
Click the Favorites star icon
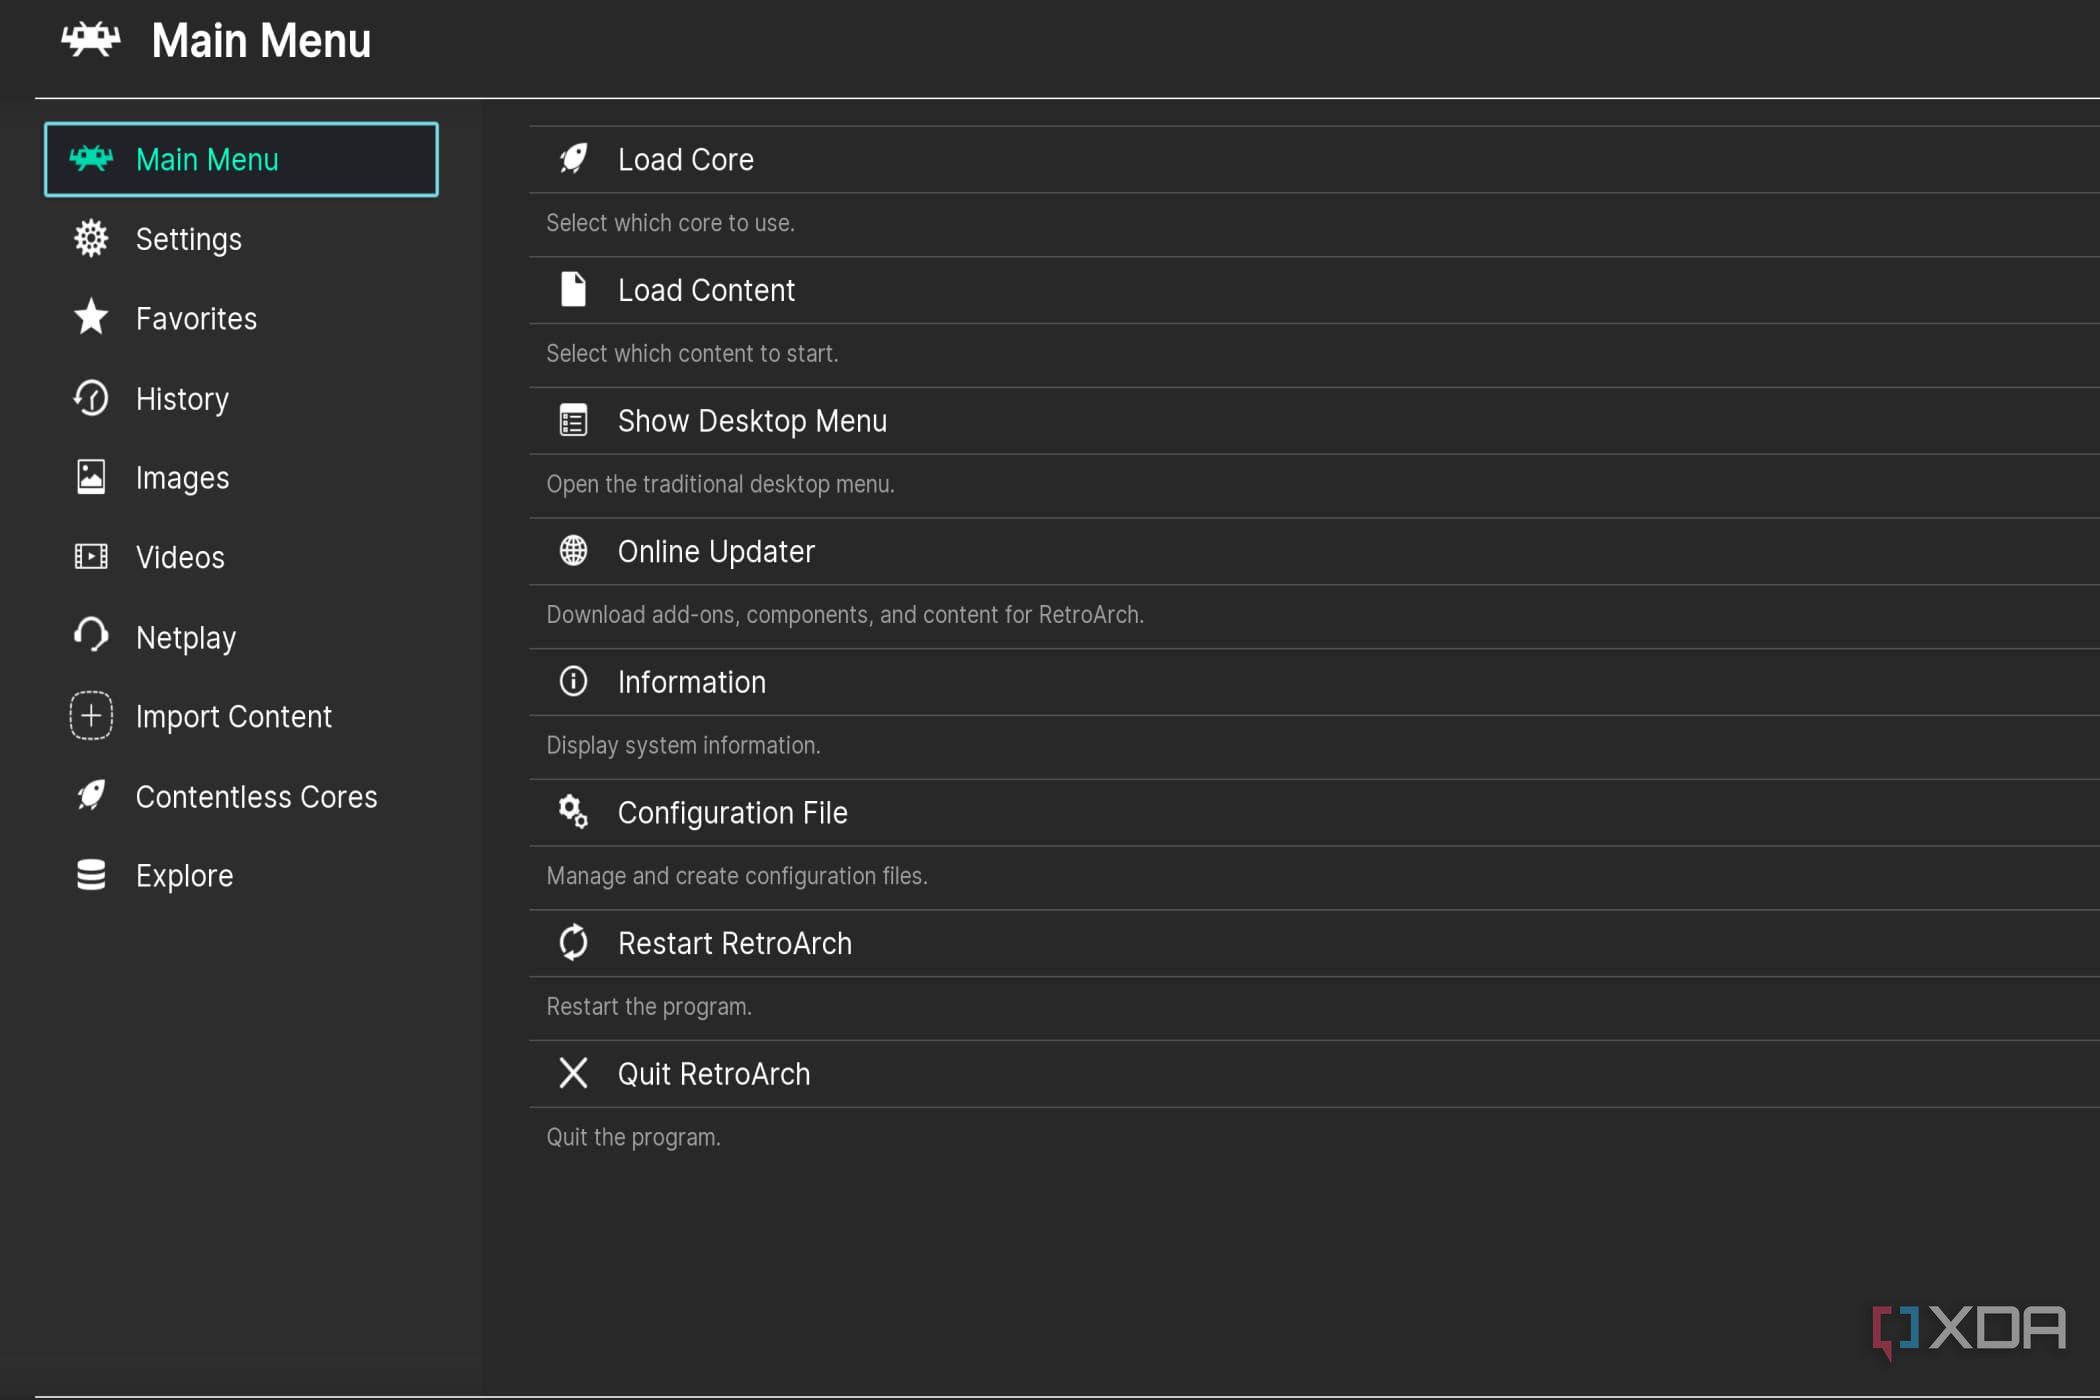91,317
